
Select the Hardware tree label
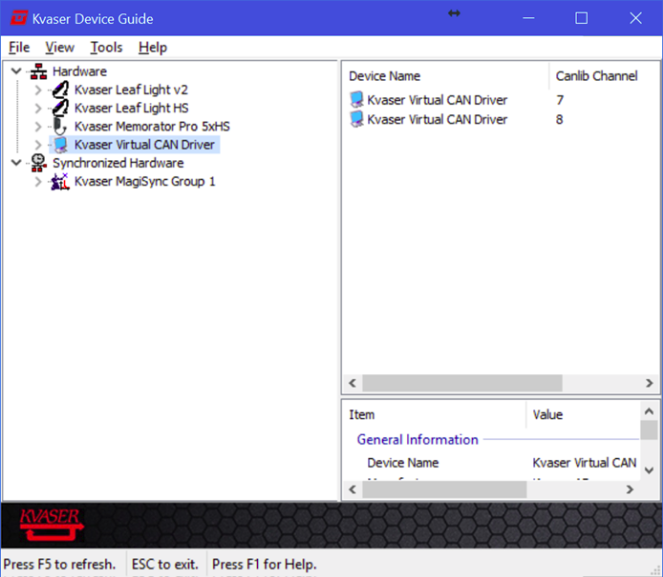[79, 71]
